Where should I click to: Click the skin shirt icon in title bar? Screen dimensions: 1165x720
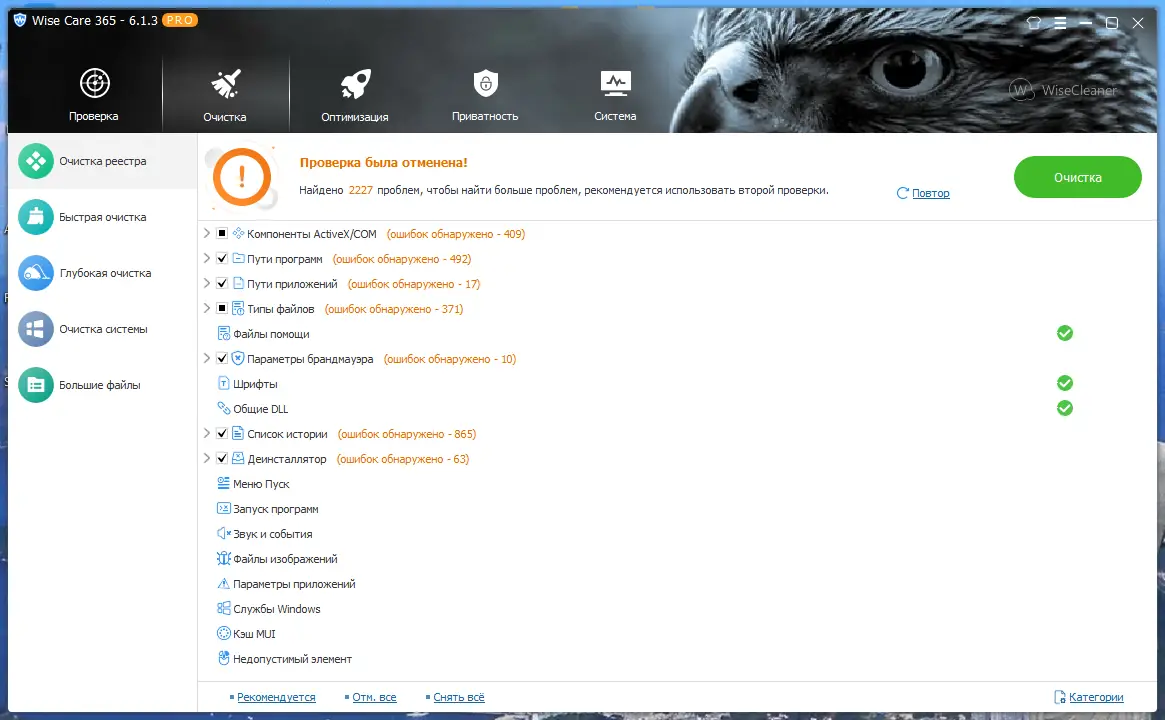[1033, 22]
